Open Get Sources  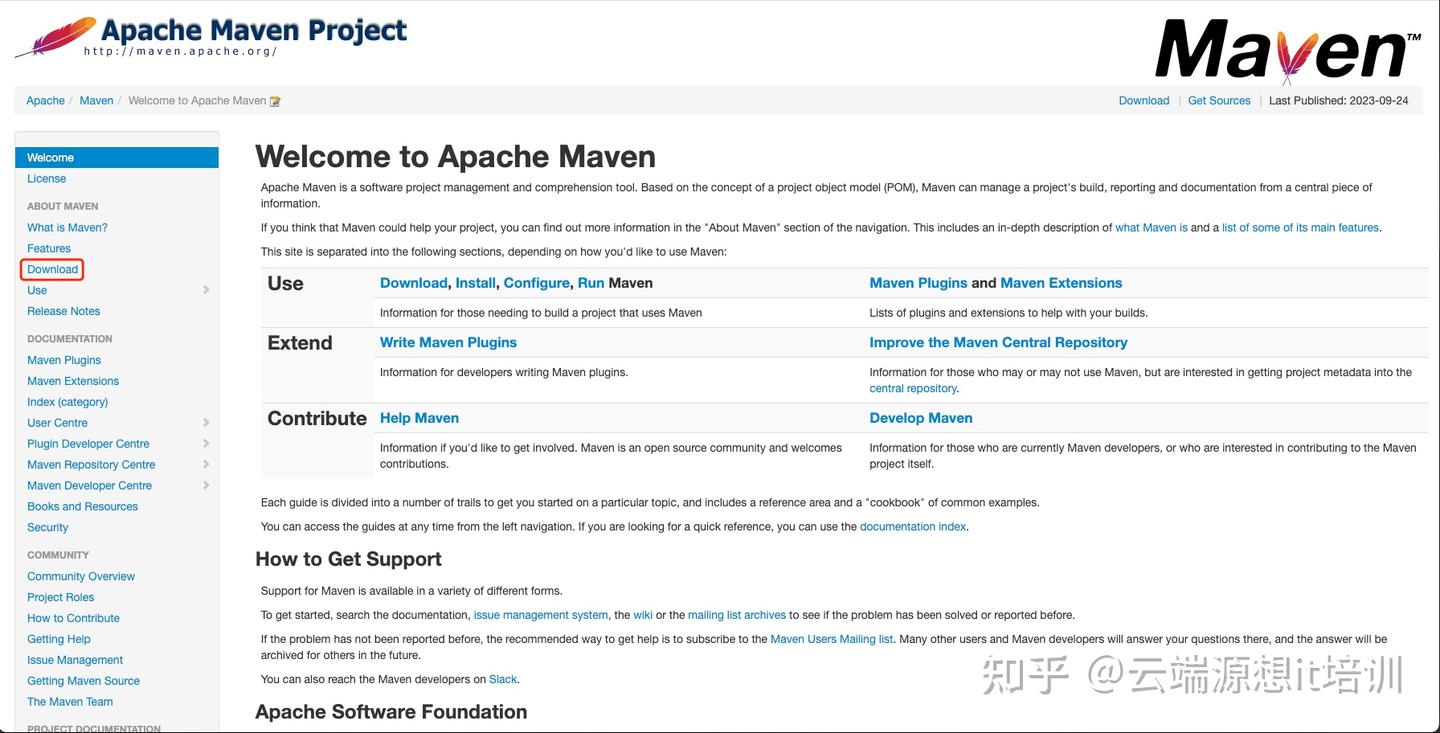coord(1219,100)
